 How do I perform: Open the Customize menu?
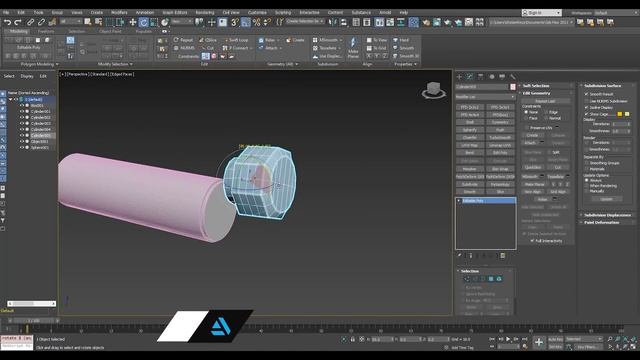[x=257, y=13]
